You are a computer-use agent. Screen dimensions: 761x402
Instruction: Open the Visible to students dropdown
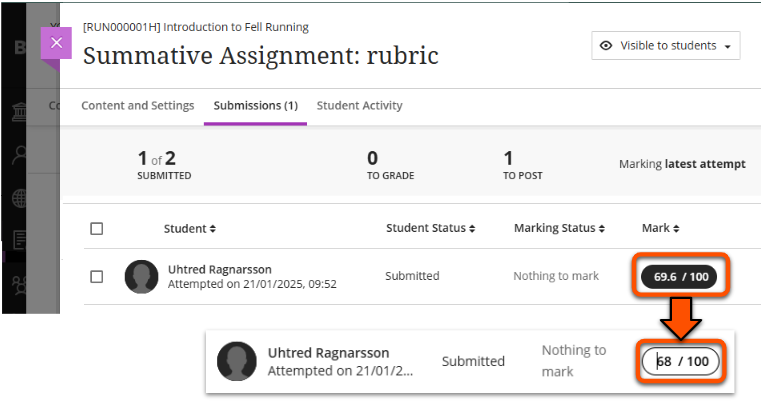(x=666, y=46)
